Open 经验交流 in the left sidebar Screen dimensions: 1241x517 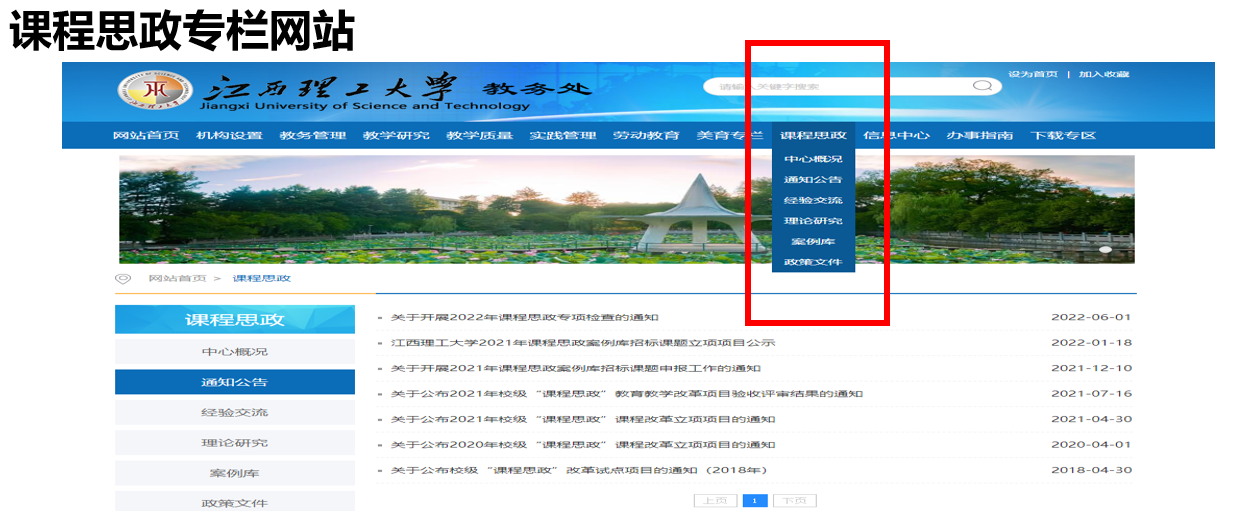(x=234, y=412)
